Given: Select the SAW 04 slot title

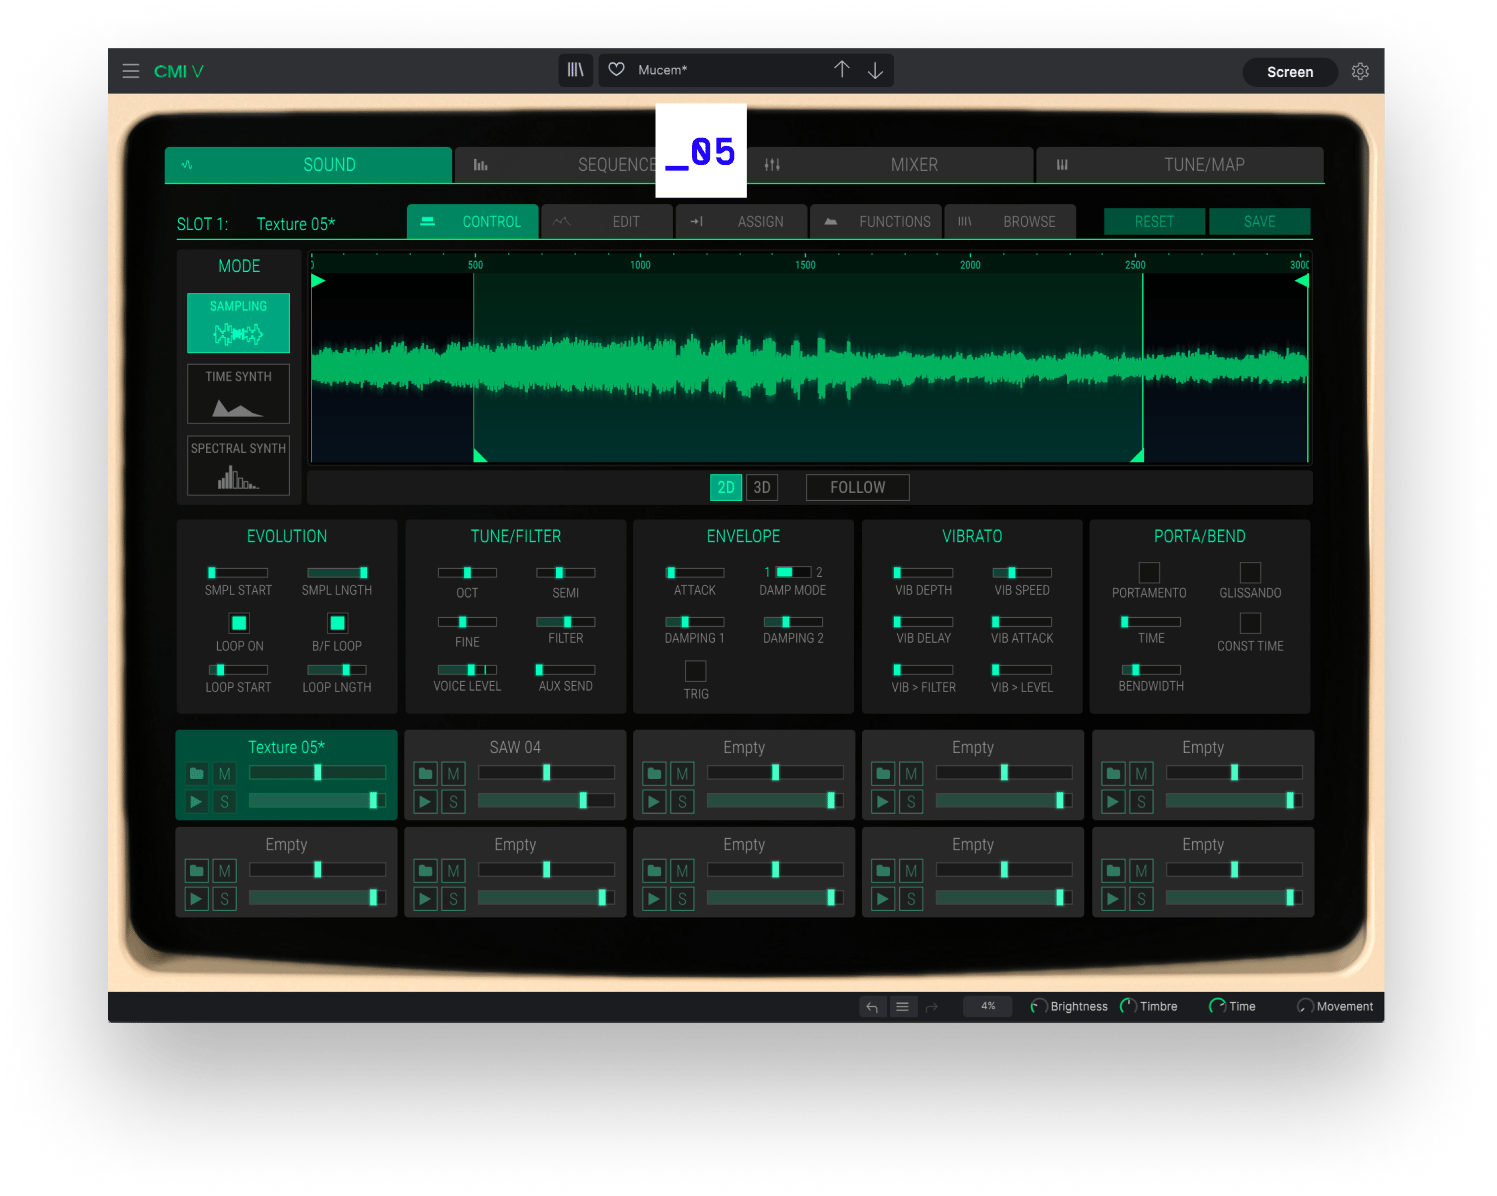Looking at the screenshot, I should (515, 747).
